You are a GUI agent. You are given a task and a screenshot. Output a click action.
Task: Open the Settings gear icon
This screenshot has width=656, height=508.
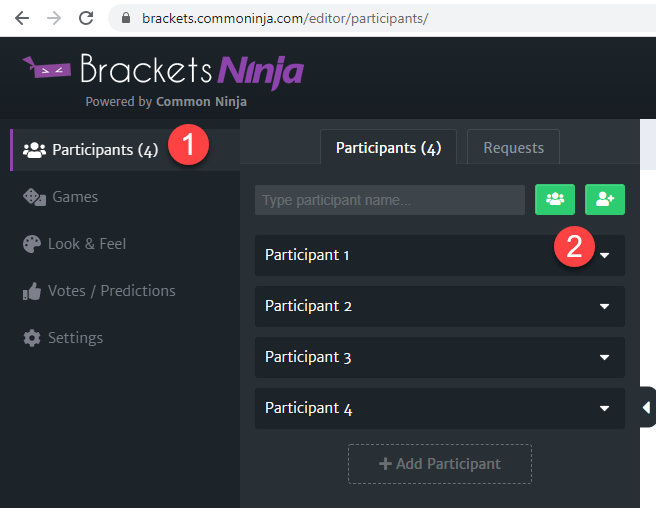coord(32,338)
